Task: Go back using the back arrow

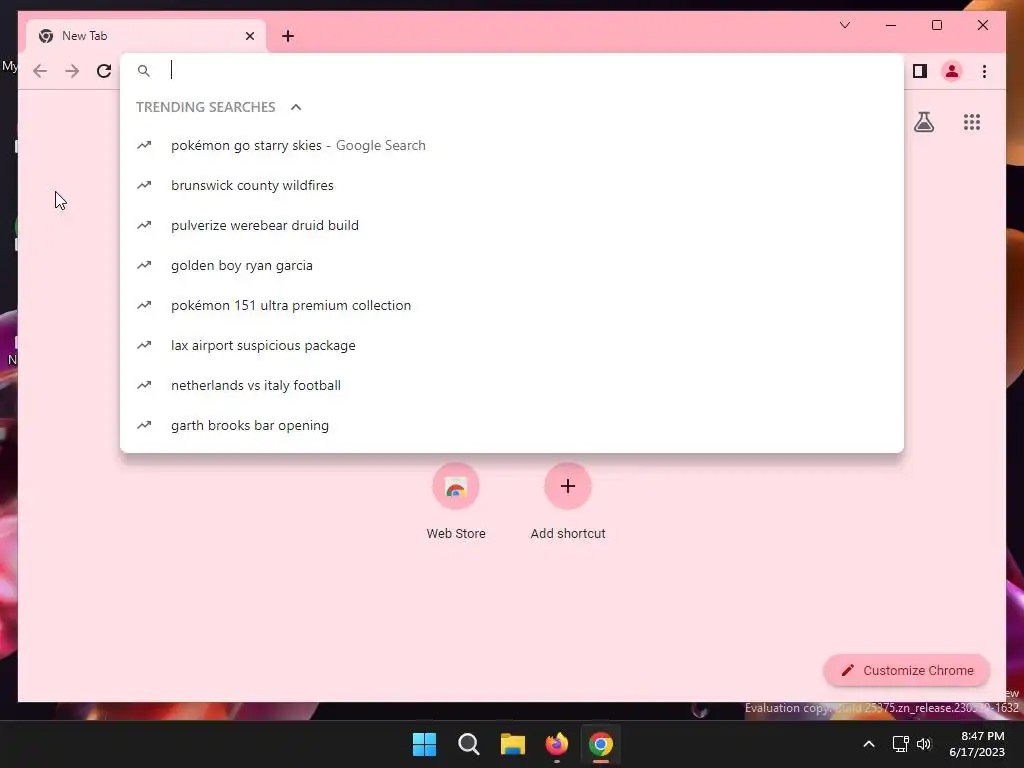Action: (x=40, y=71)
